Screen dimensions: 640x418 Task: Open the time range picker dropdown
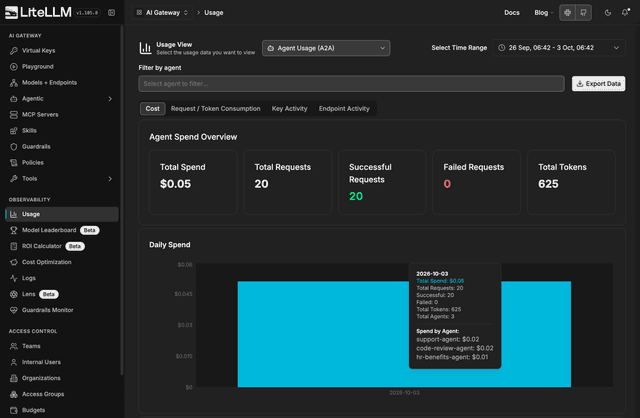pos(558,48)
